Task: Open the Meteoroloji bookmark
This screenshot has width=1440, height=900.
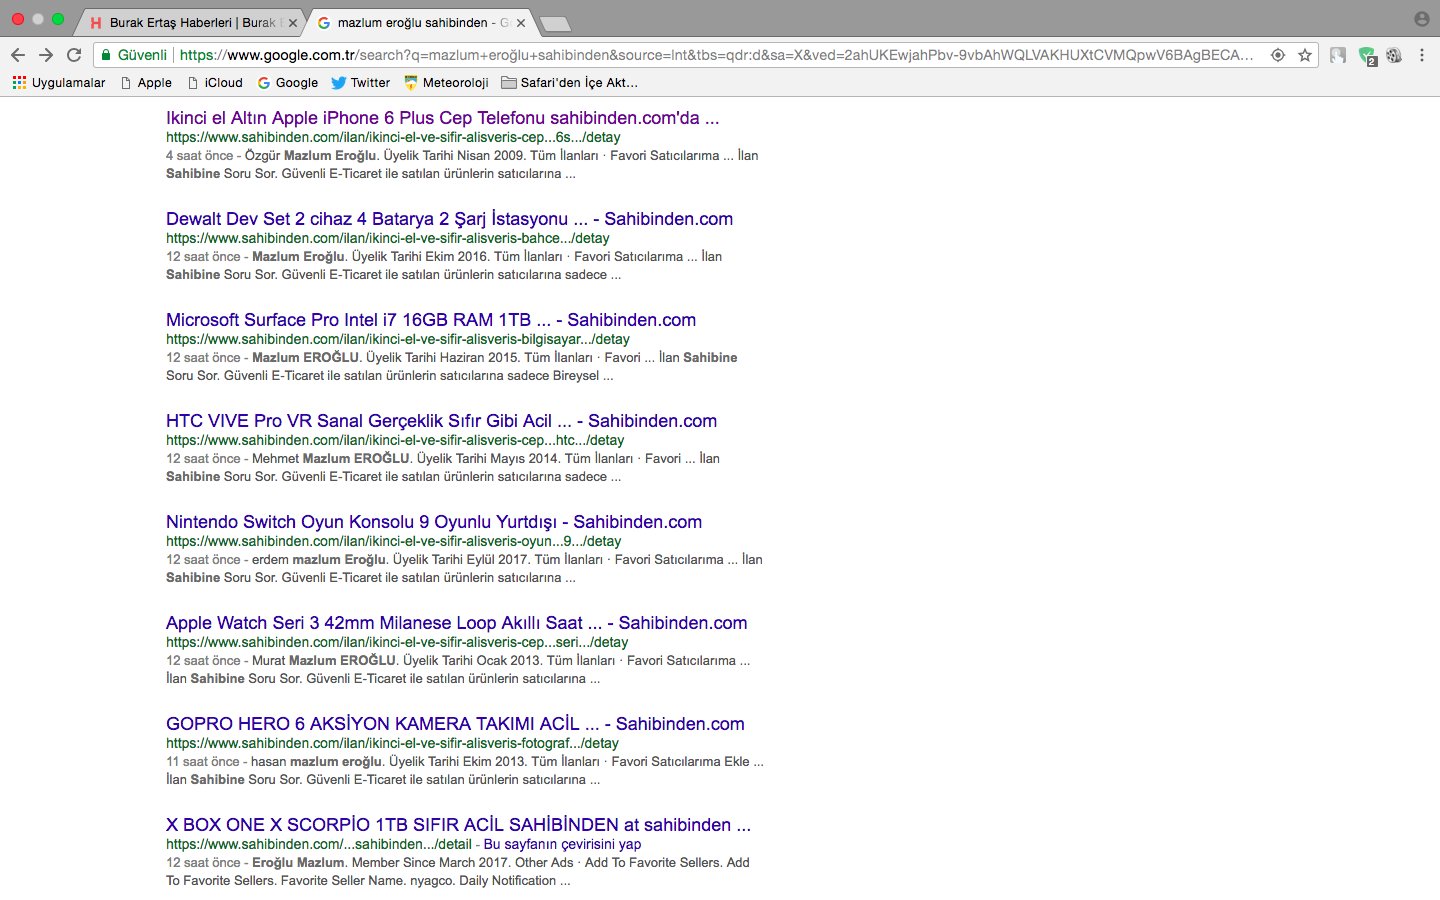Action: coord(446,82)
